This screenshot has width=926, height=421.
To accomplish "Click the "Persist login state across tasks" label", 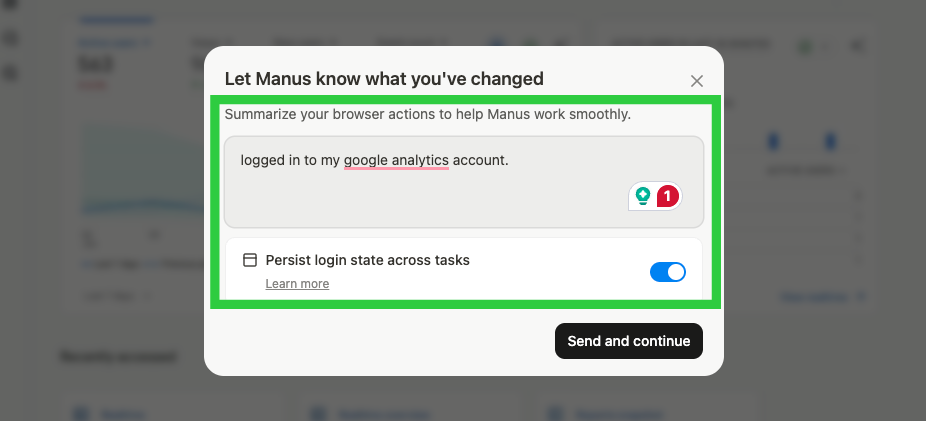I will [367, 260].
